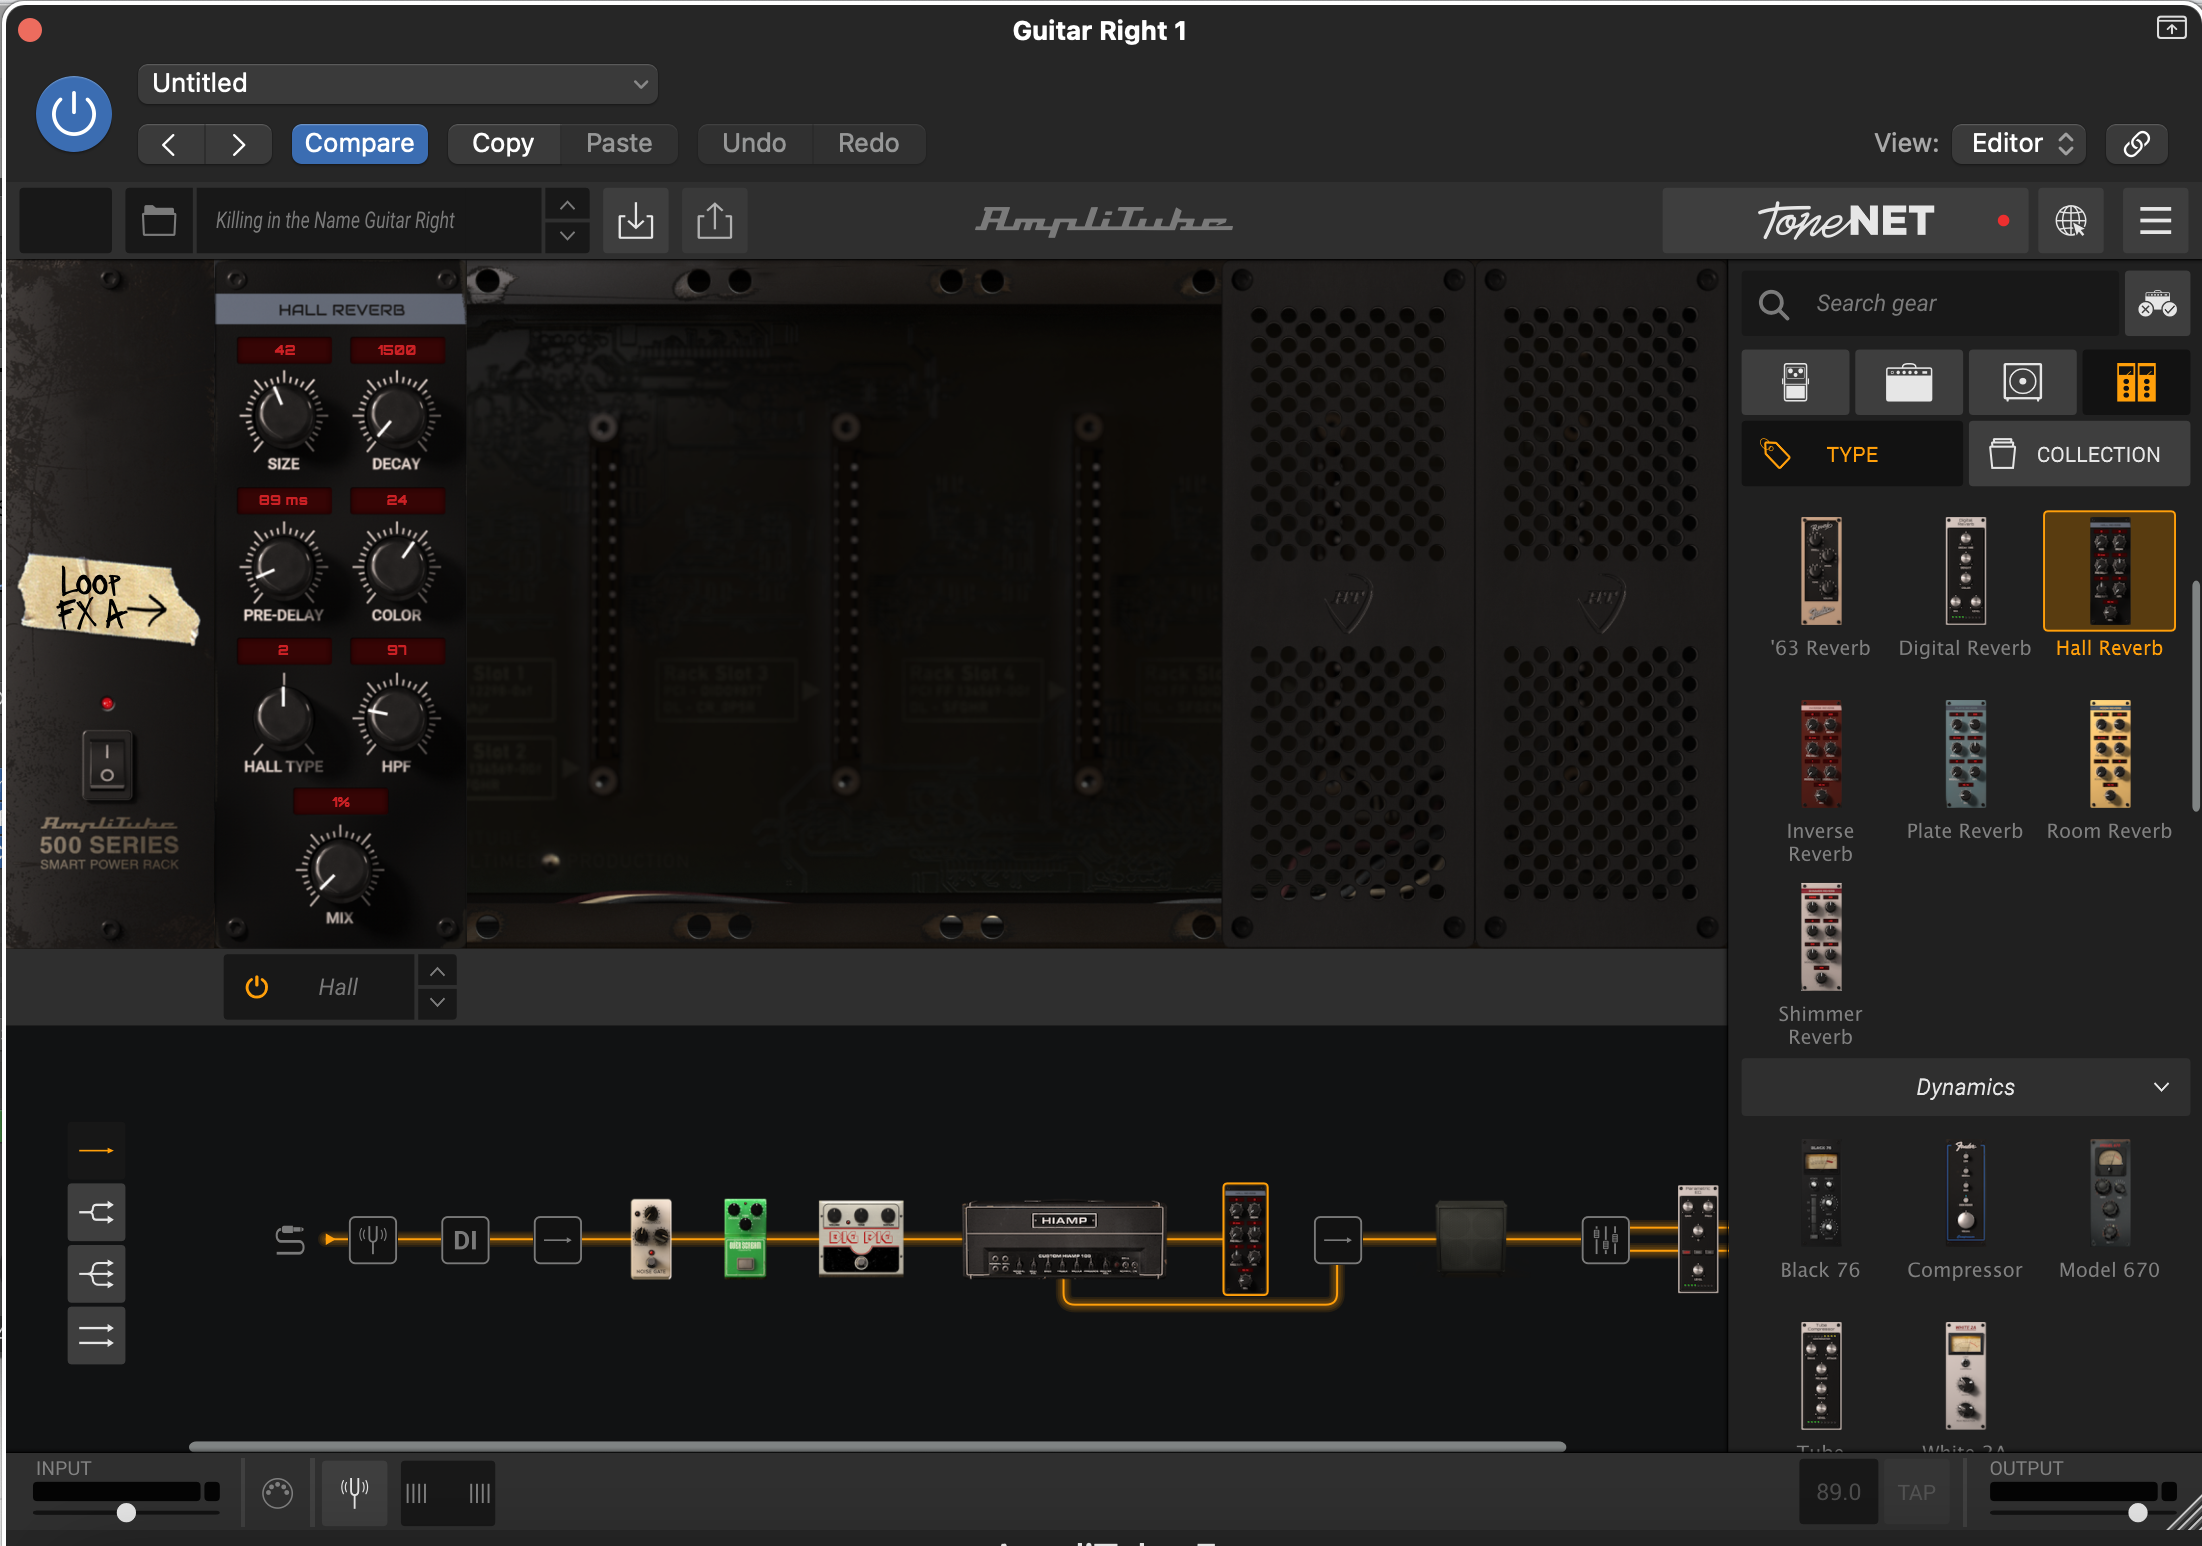Viewport: 2202px width, 1546px height.
Task: Select the Shimmer Reverb rack unit
Action: coord(1821,963)
